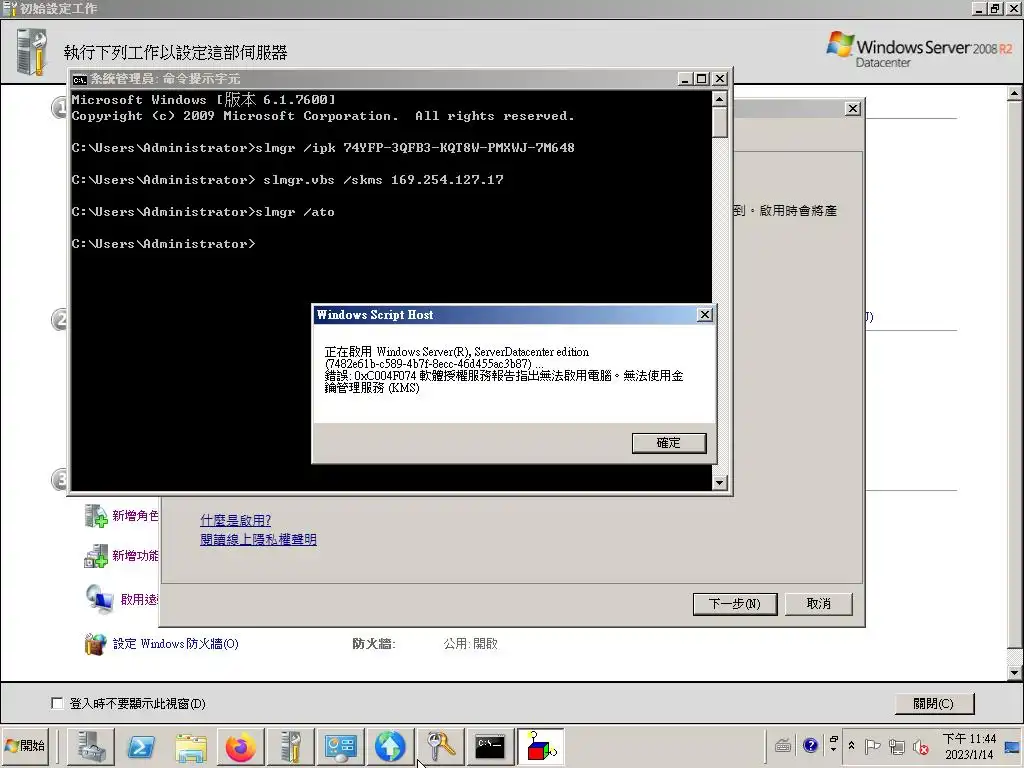Show hidden tray icons arrow
The height and width of the screenshot is (768, 1024).
coord(852,745)
